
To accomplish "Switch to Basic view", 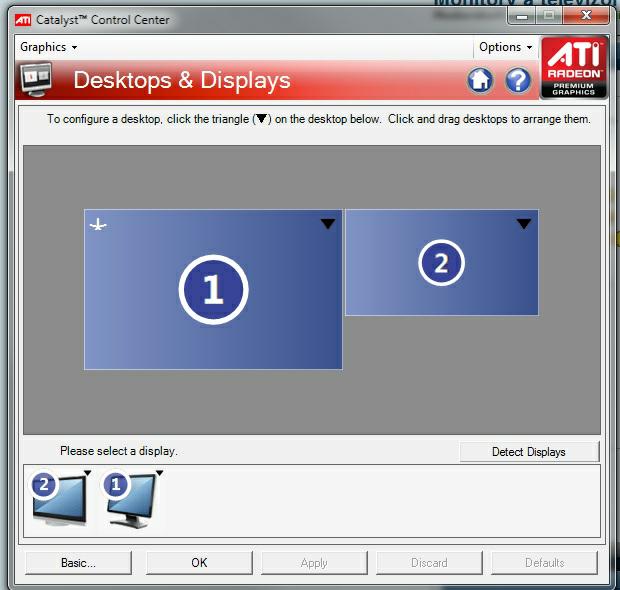I will tap(78, 563).
